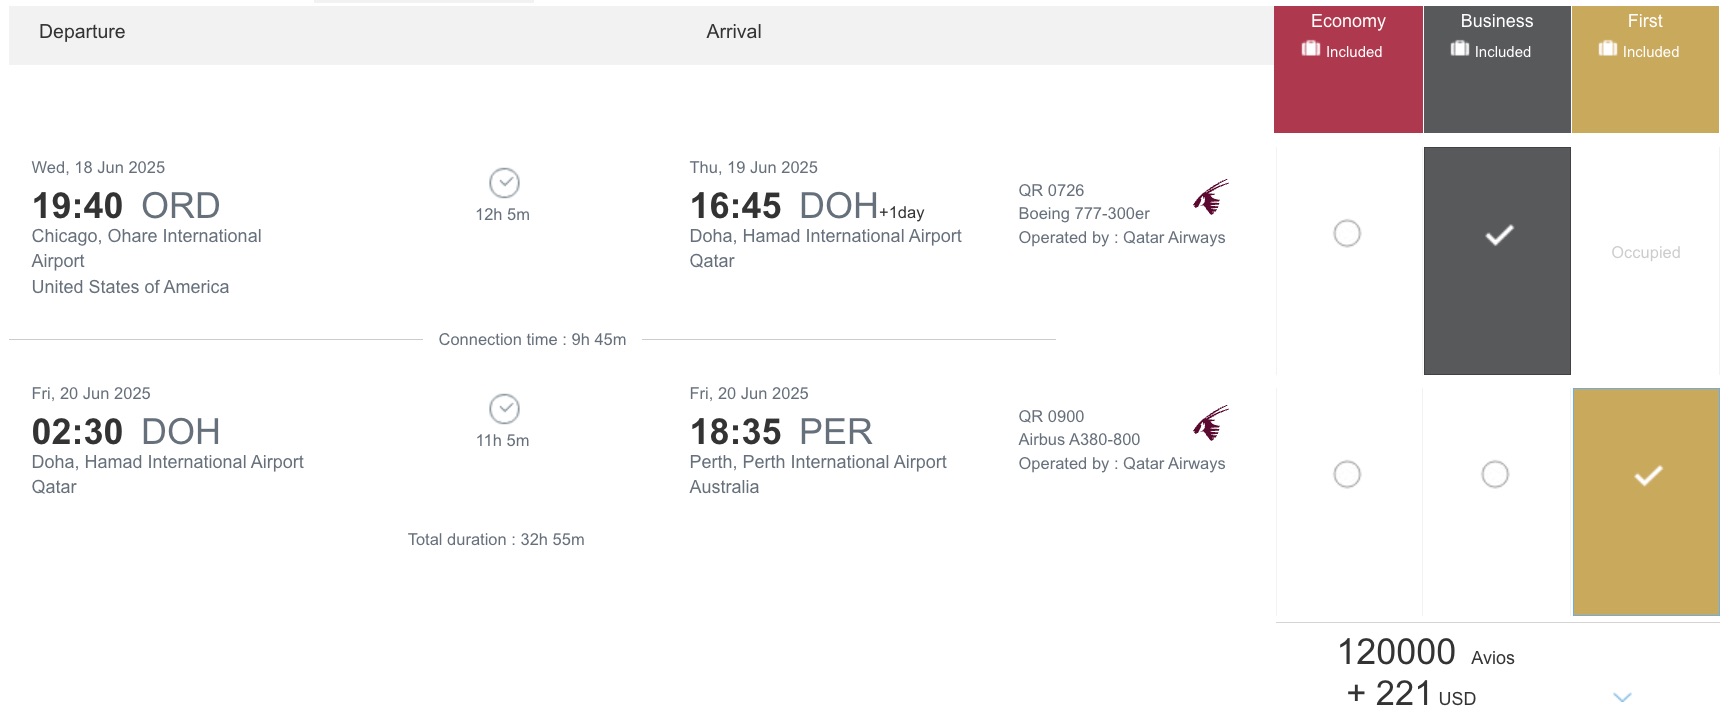Click the Departure column header
Image resolution: width=1730 pixels, height=724 pixels.
(82, 31)
